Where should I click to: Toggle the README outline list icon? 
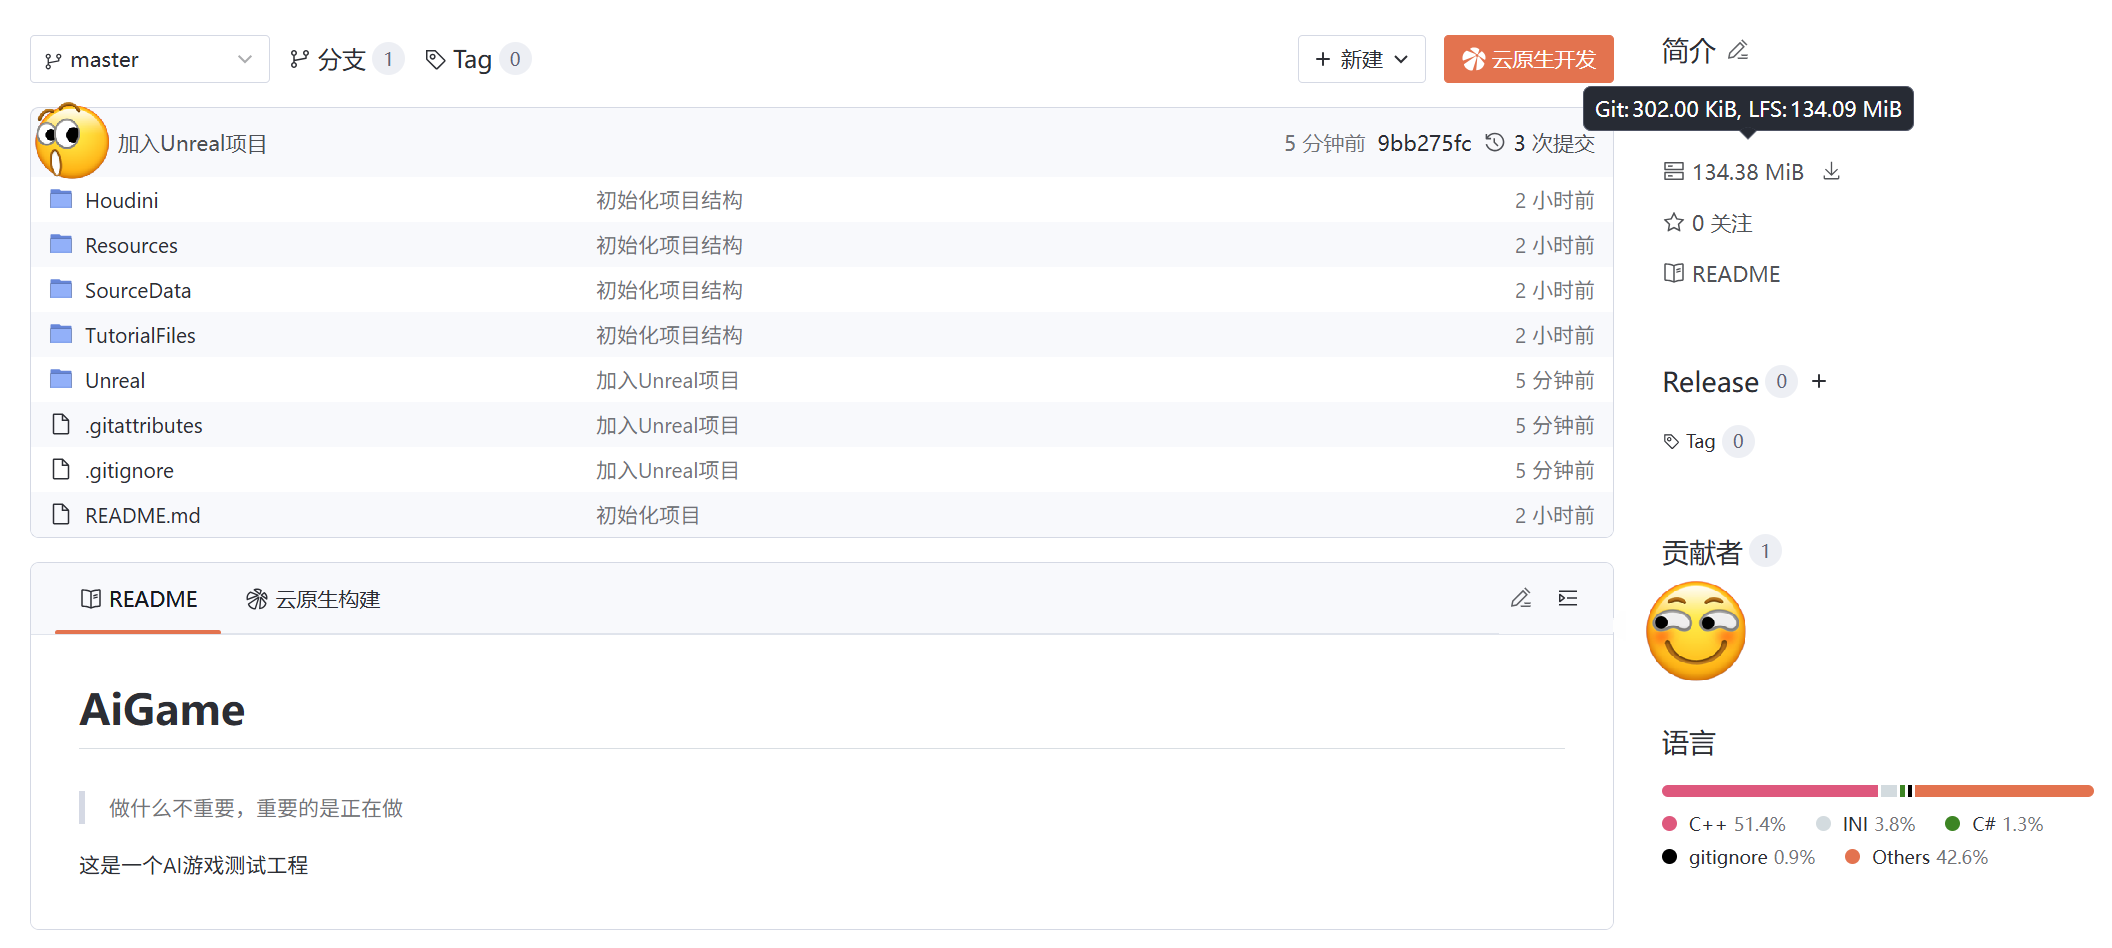(1568, 599)
